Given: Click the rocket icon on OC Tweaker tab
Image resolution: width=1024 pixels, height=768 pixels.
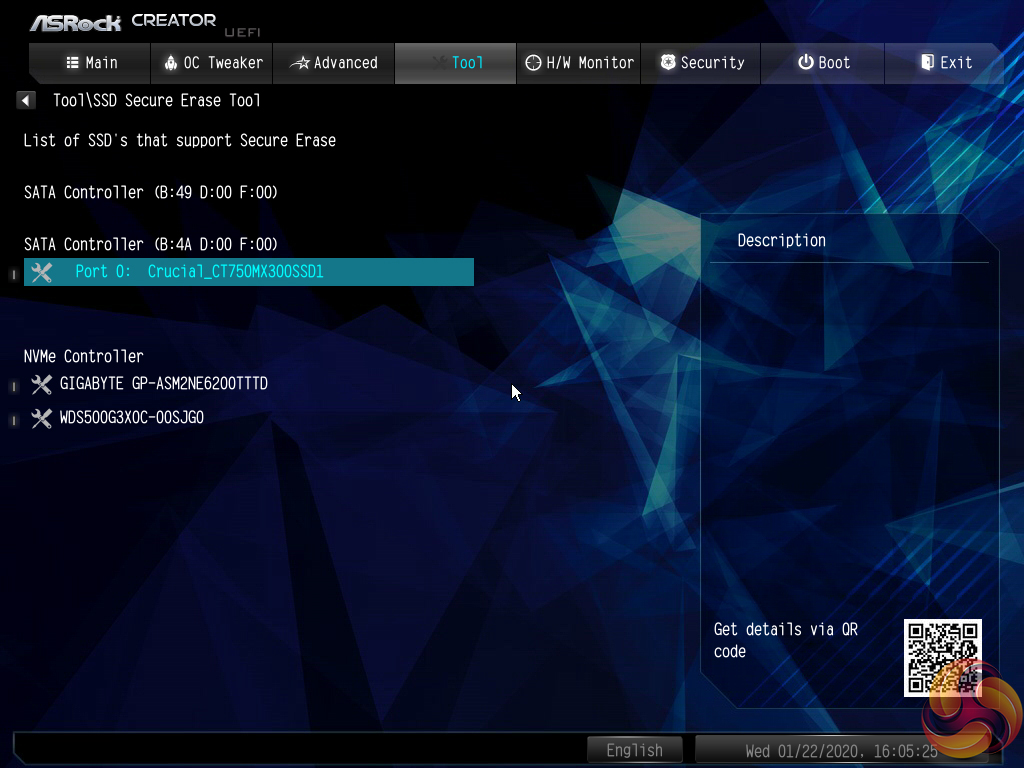Looking at the screenshot, I should click(x=171, y=63).
